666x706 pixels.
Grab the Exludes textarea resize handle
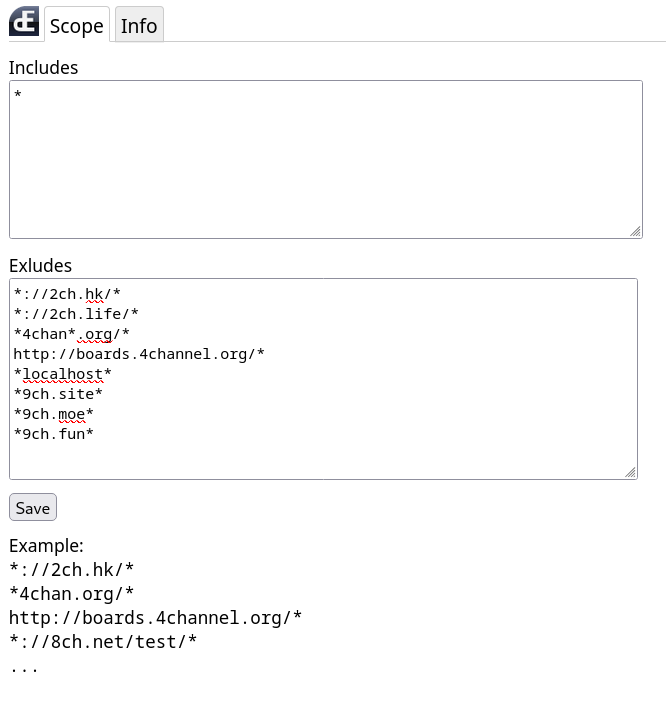[x=630, y=472]
